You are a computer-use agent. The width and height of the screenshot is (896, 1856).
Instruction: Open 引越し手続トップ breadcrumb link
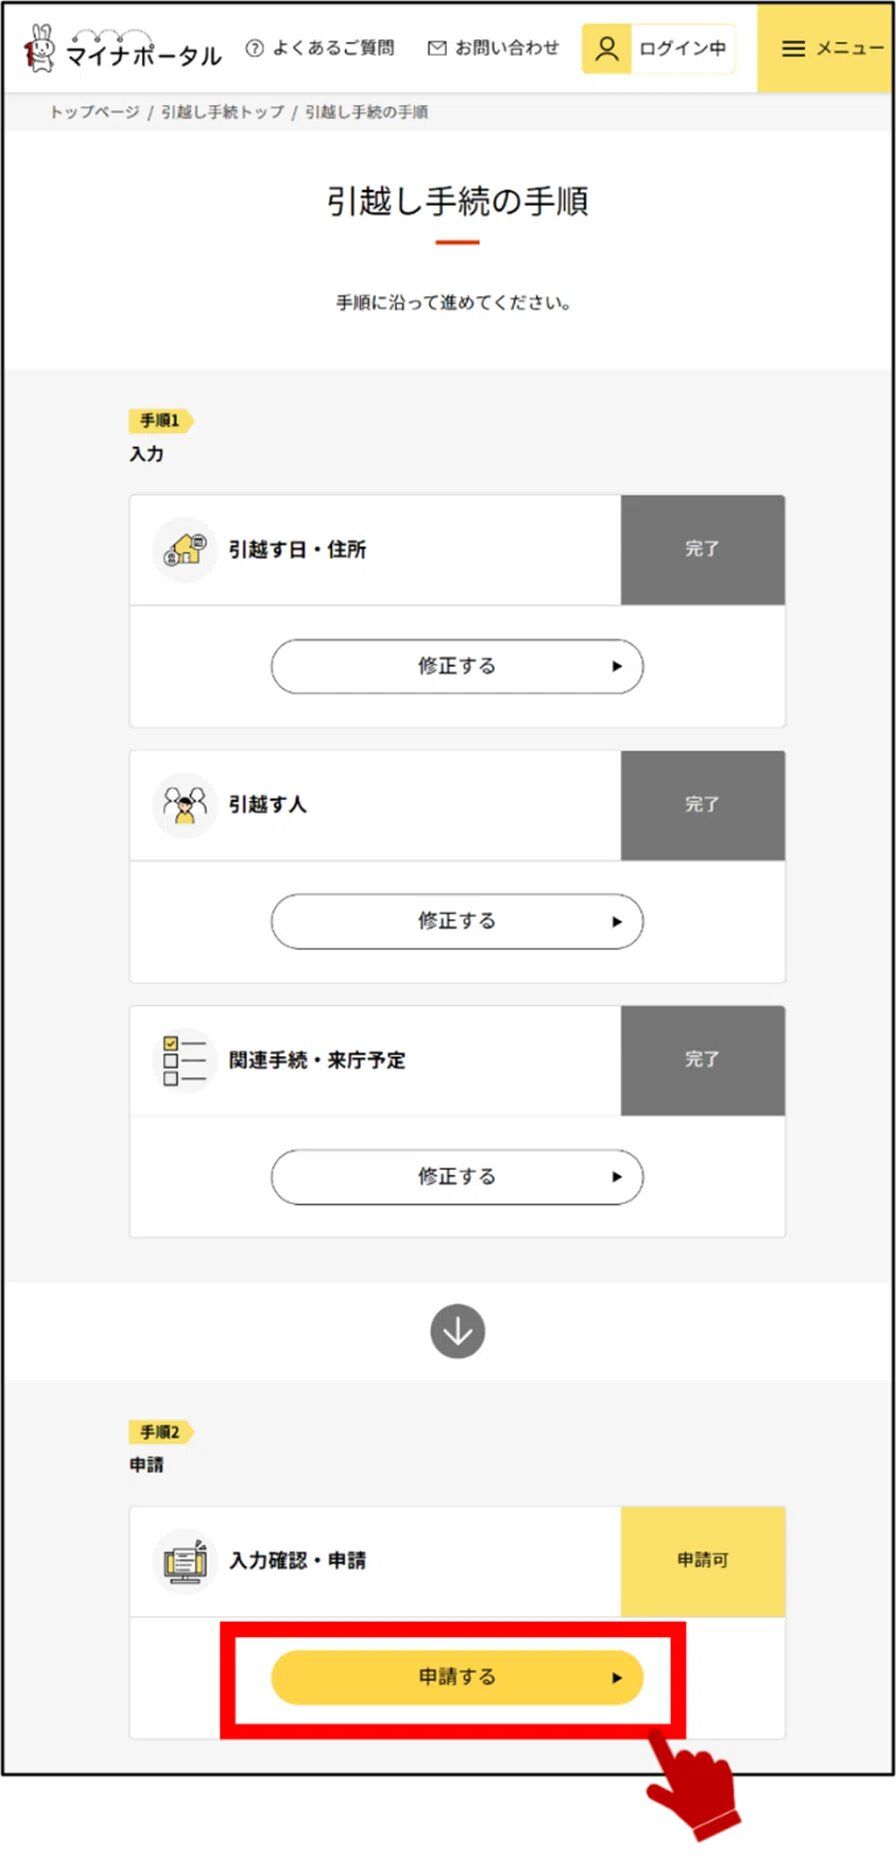[222, 112]
